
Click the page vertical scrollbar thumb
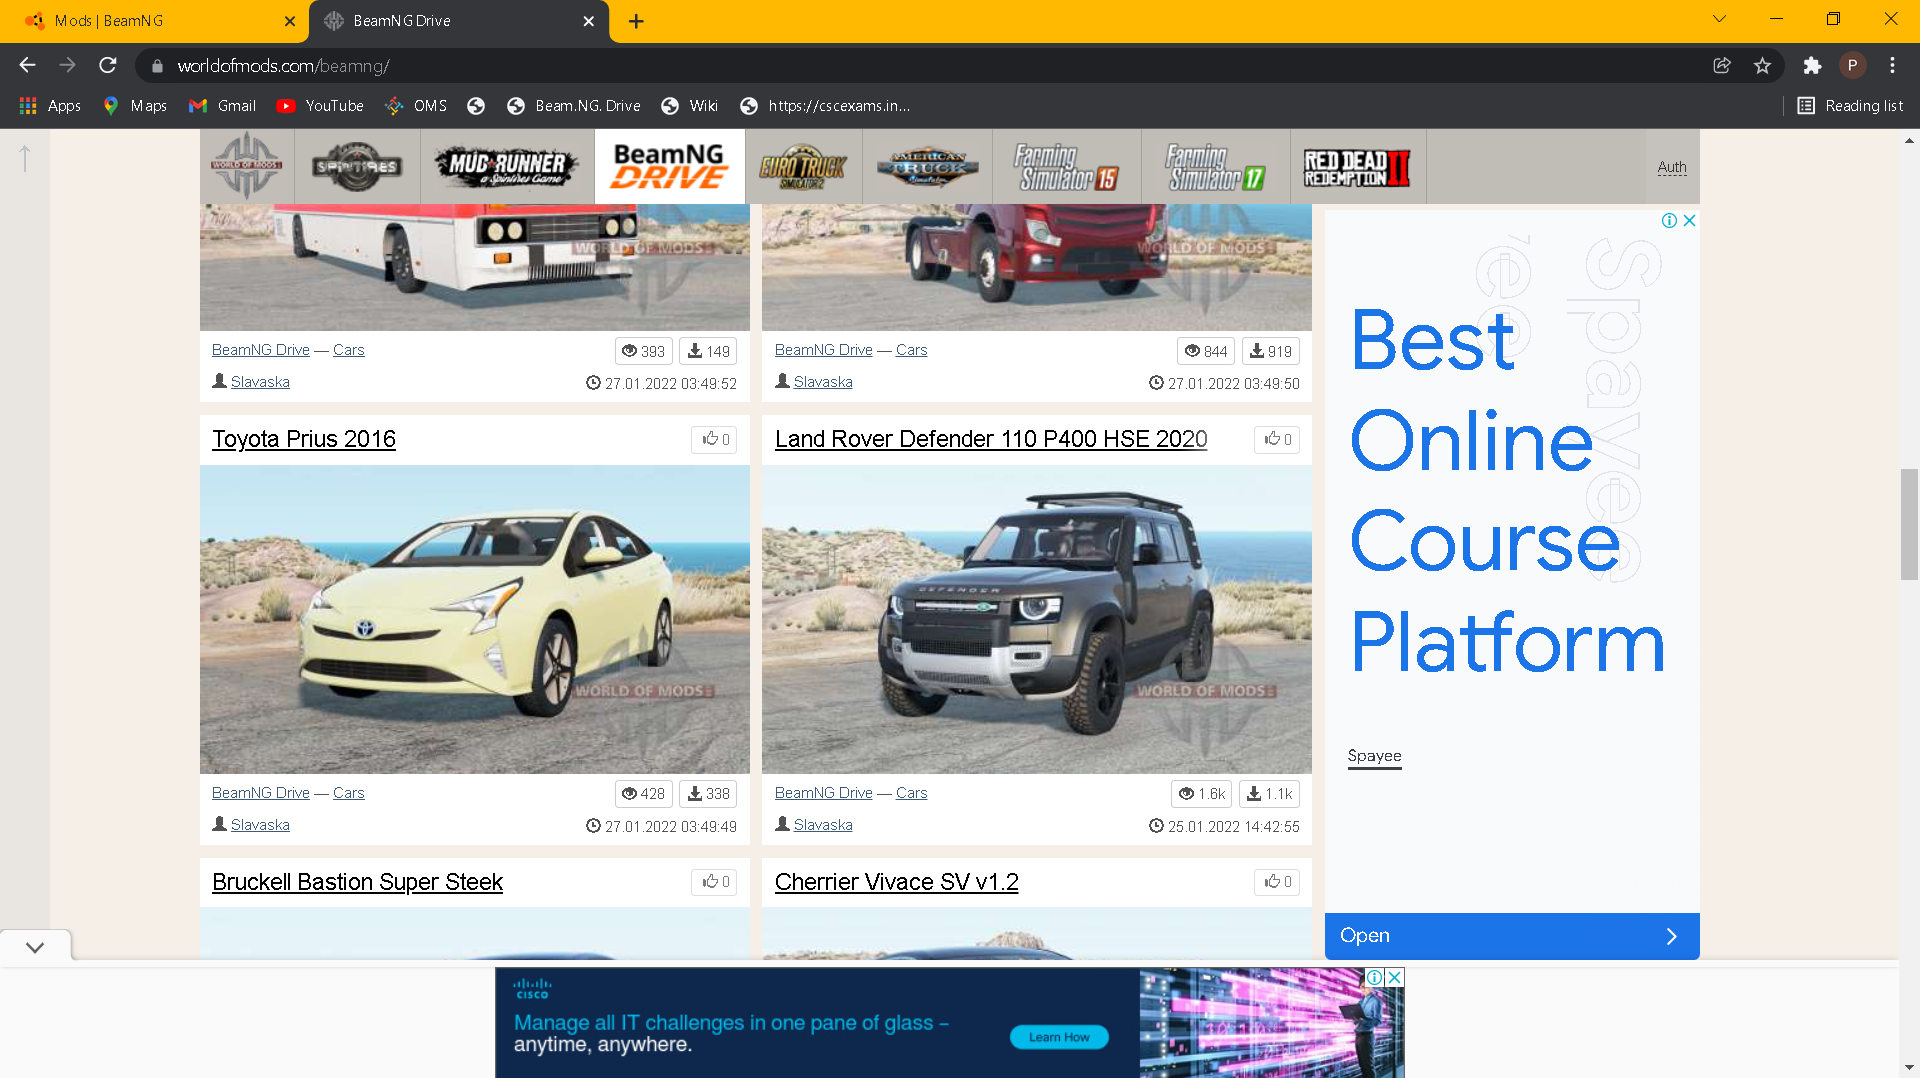[1909, 524]
